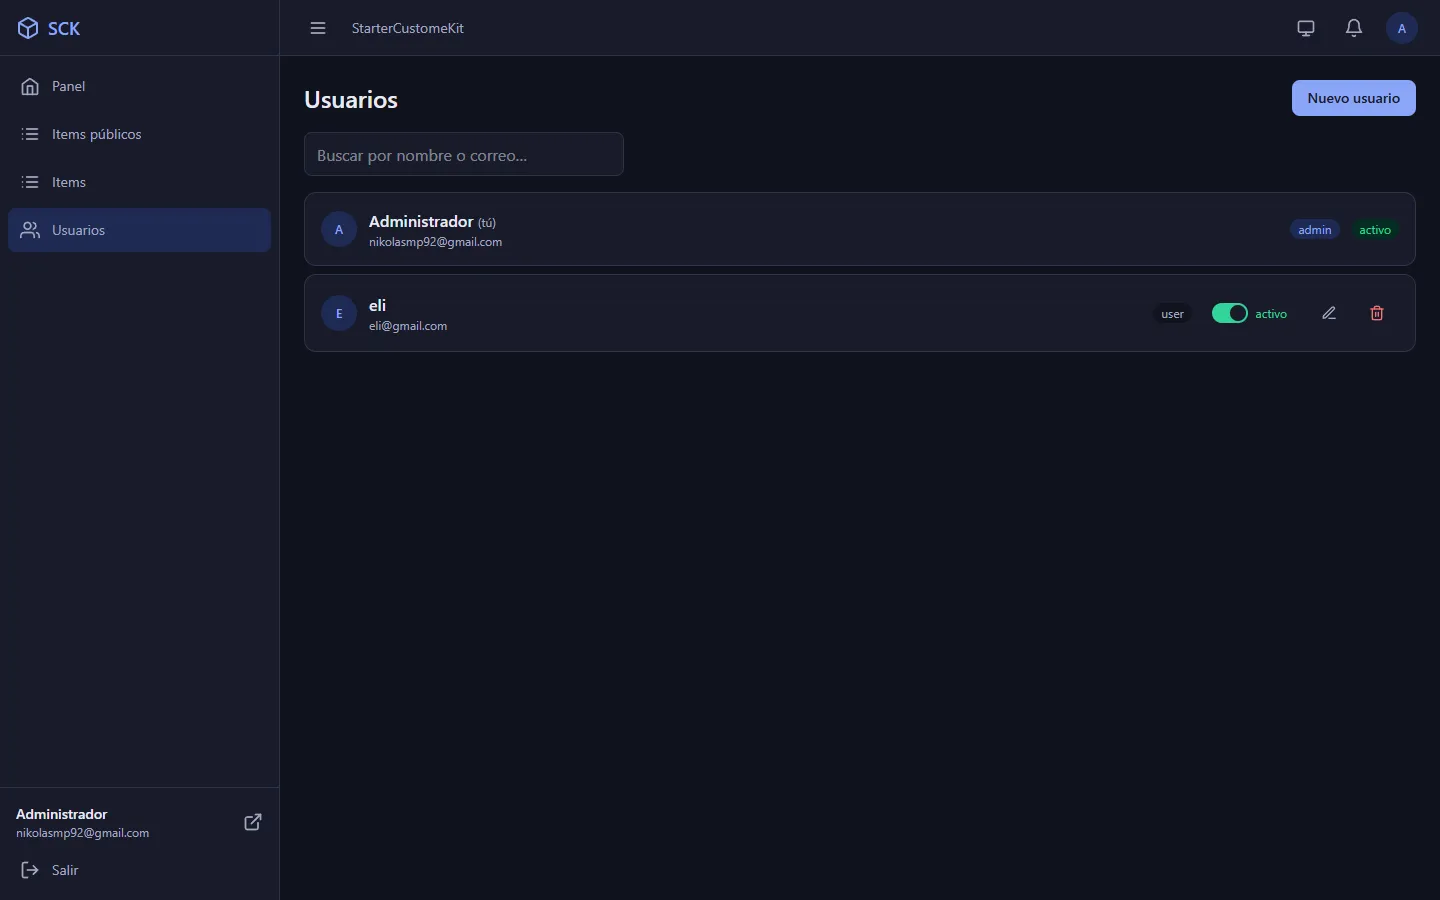1440x900 pixels.
Task: Click the green activo badge of Administrador
Action: 1375,230
